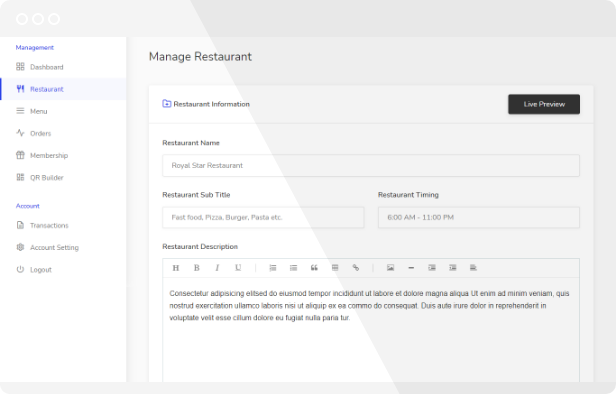Click the Membership gift box icon
This screenshot has height=394, width=616.
[x=20, y=155]
